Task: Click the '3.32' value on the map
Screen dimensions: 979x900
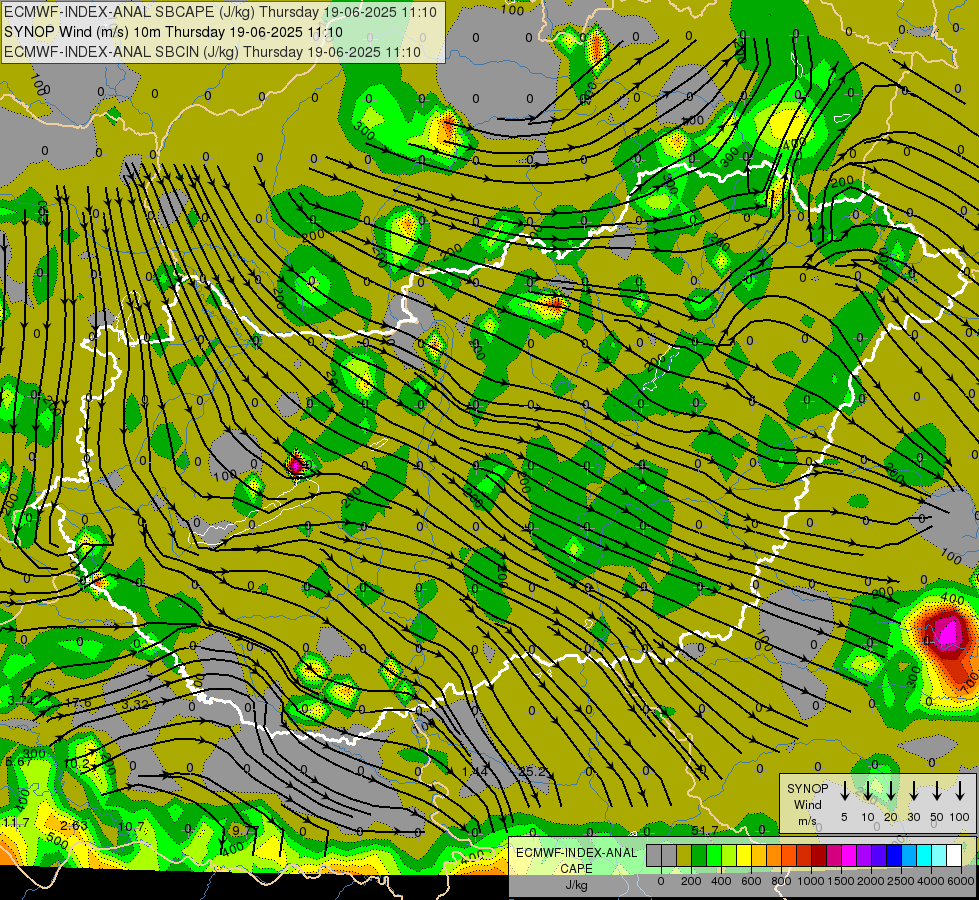Action: [135, 705]
